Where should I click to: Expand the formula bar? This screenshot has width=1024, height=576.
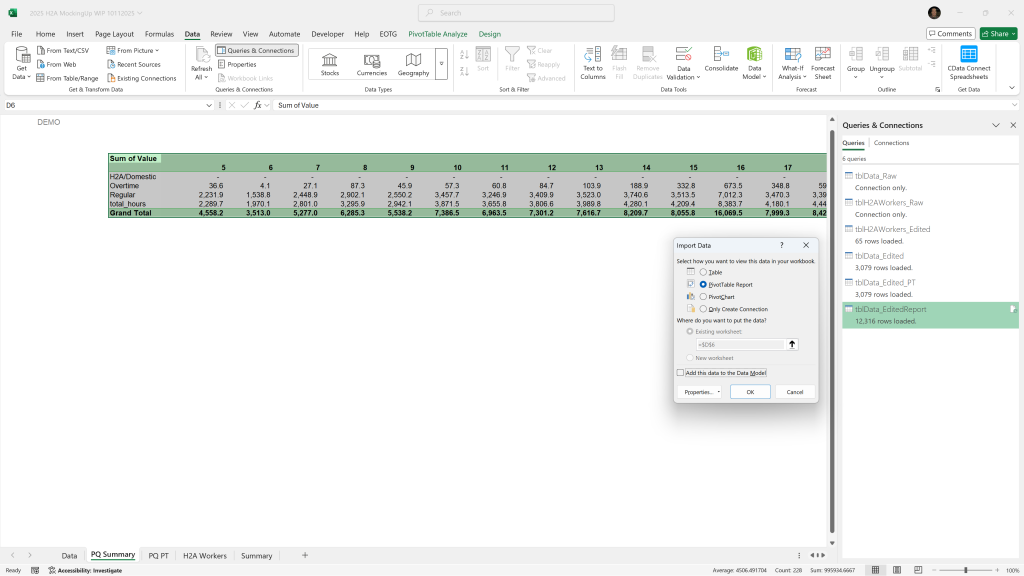(x=1014, y=105)
